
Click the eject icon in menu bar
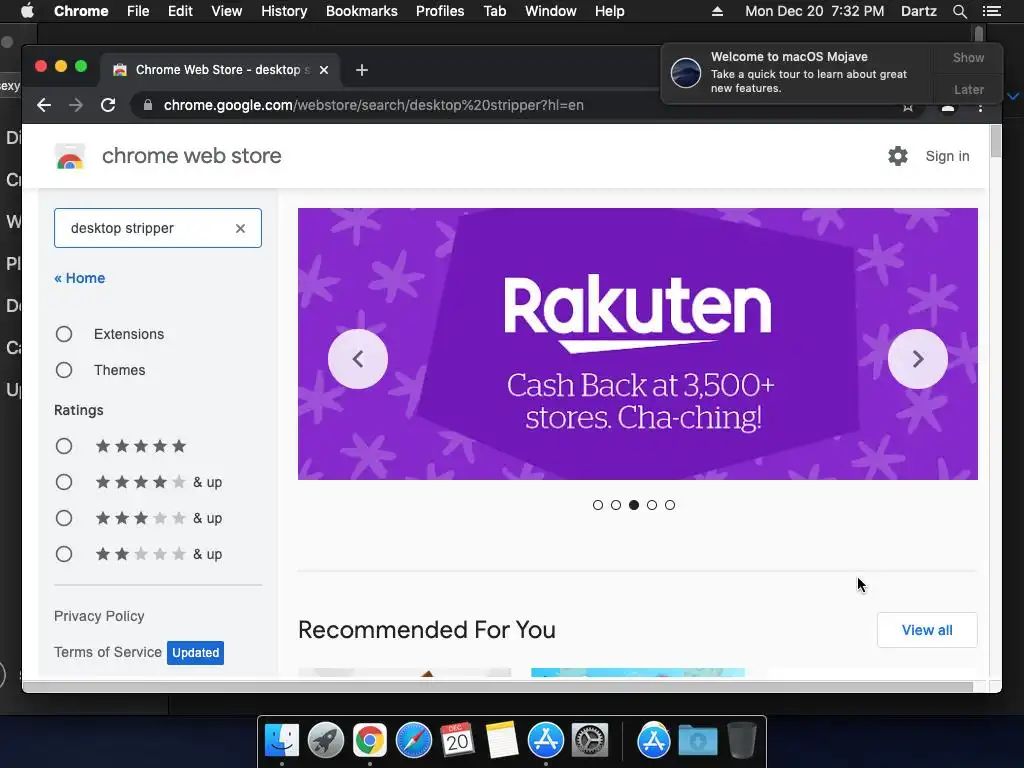pos(717,11)
